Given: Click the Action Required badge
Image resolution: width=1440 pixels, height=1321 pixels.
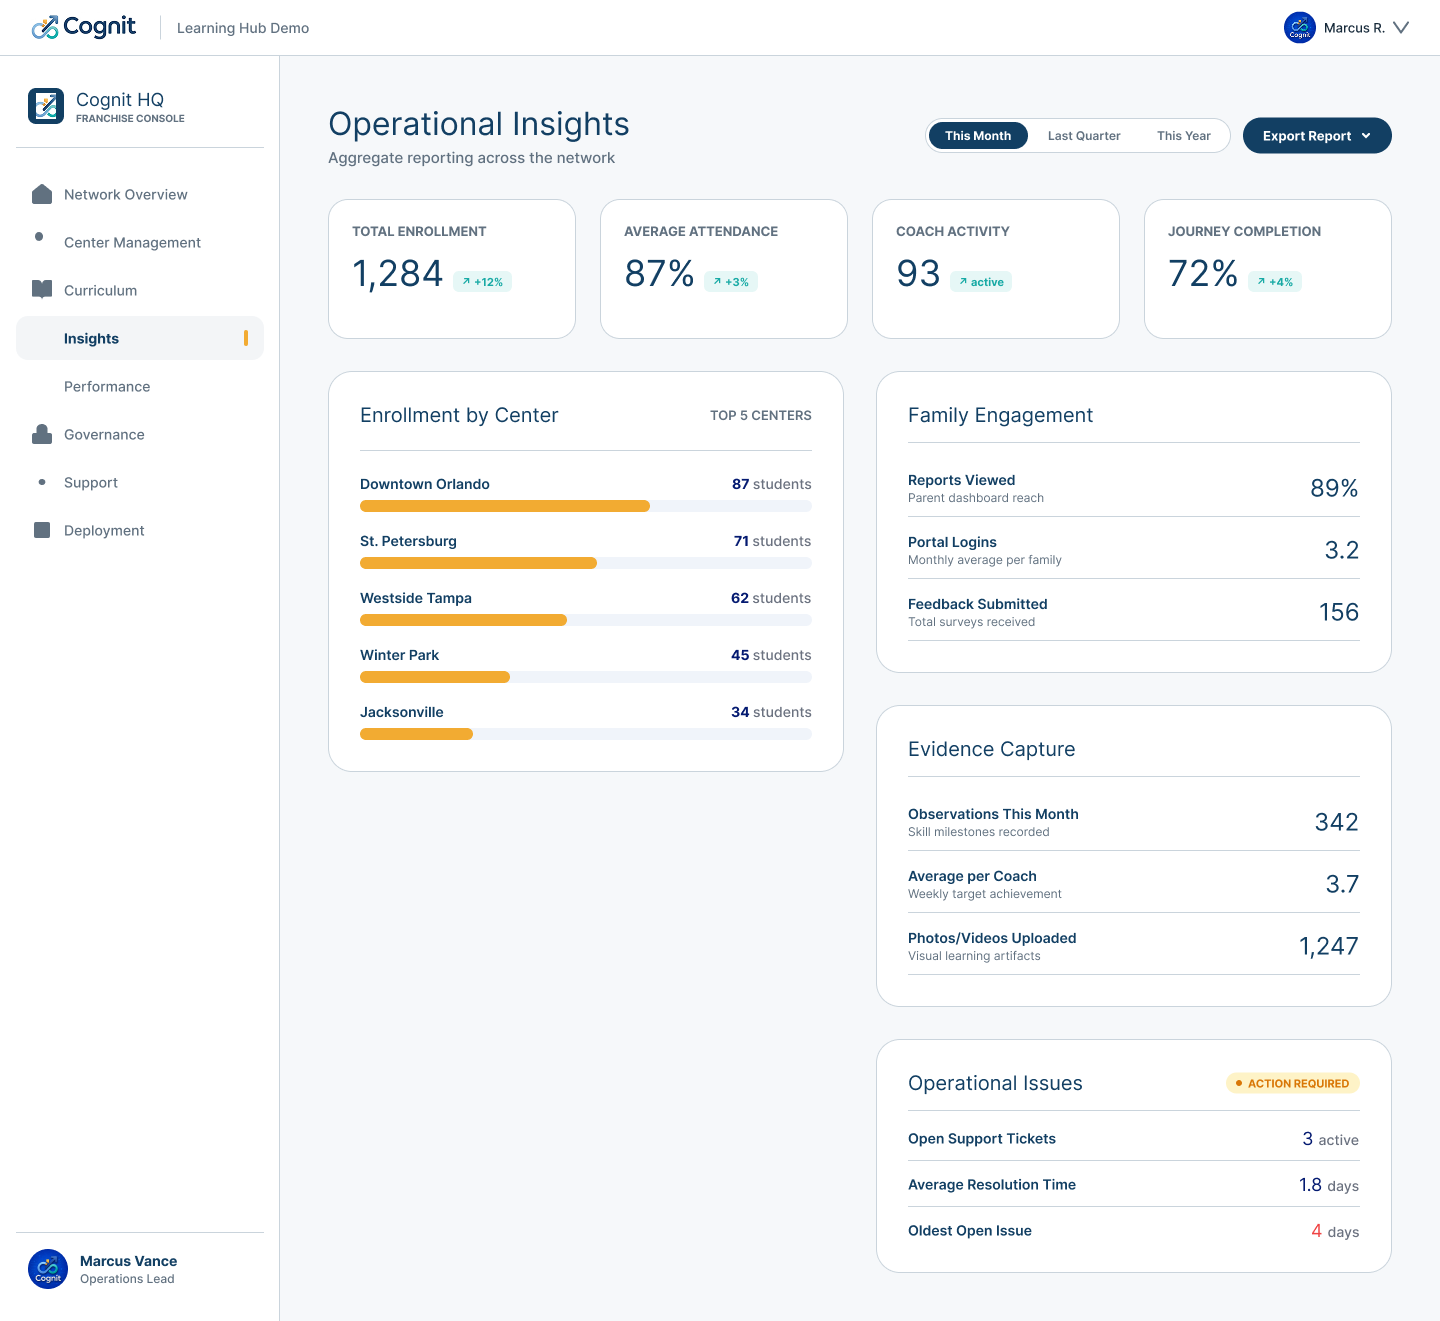Looking at the screenshot, I should click(x=1293, y=1083).
